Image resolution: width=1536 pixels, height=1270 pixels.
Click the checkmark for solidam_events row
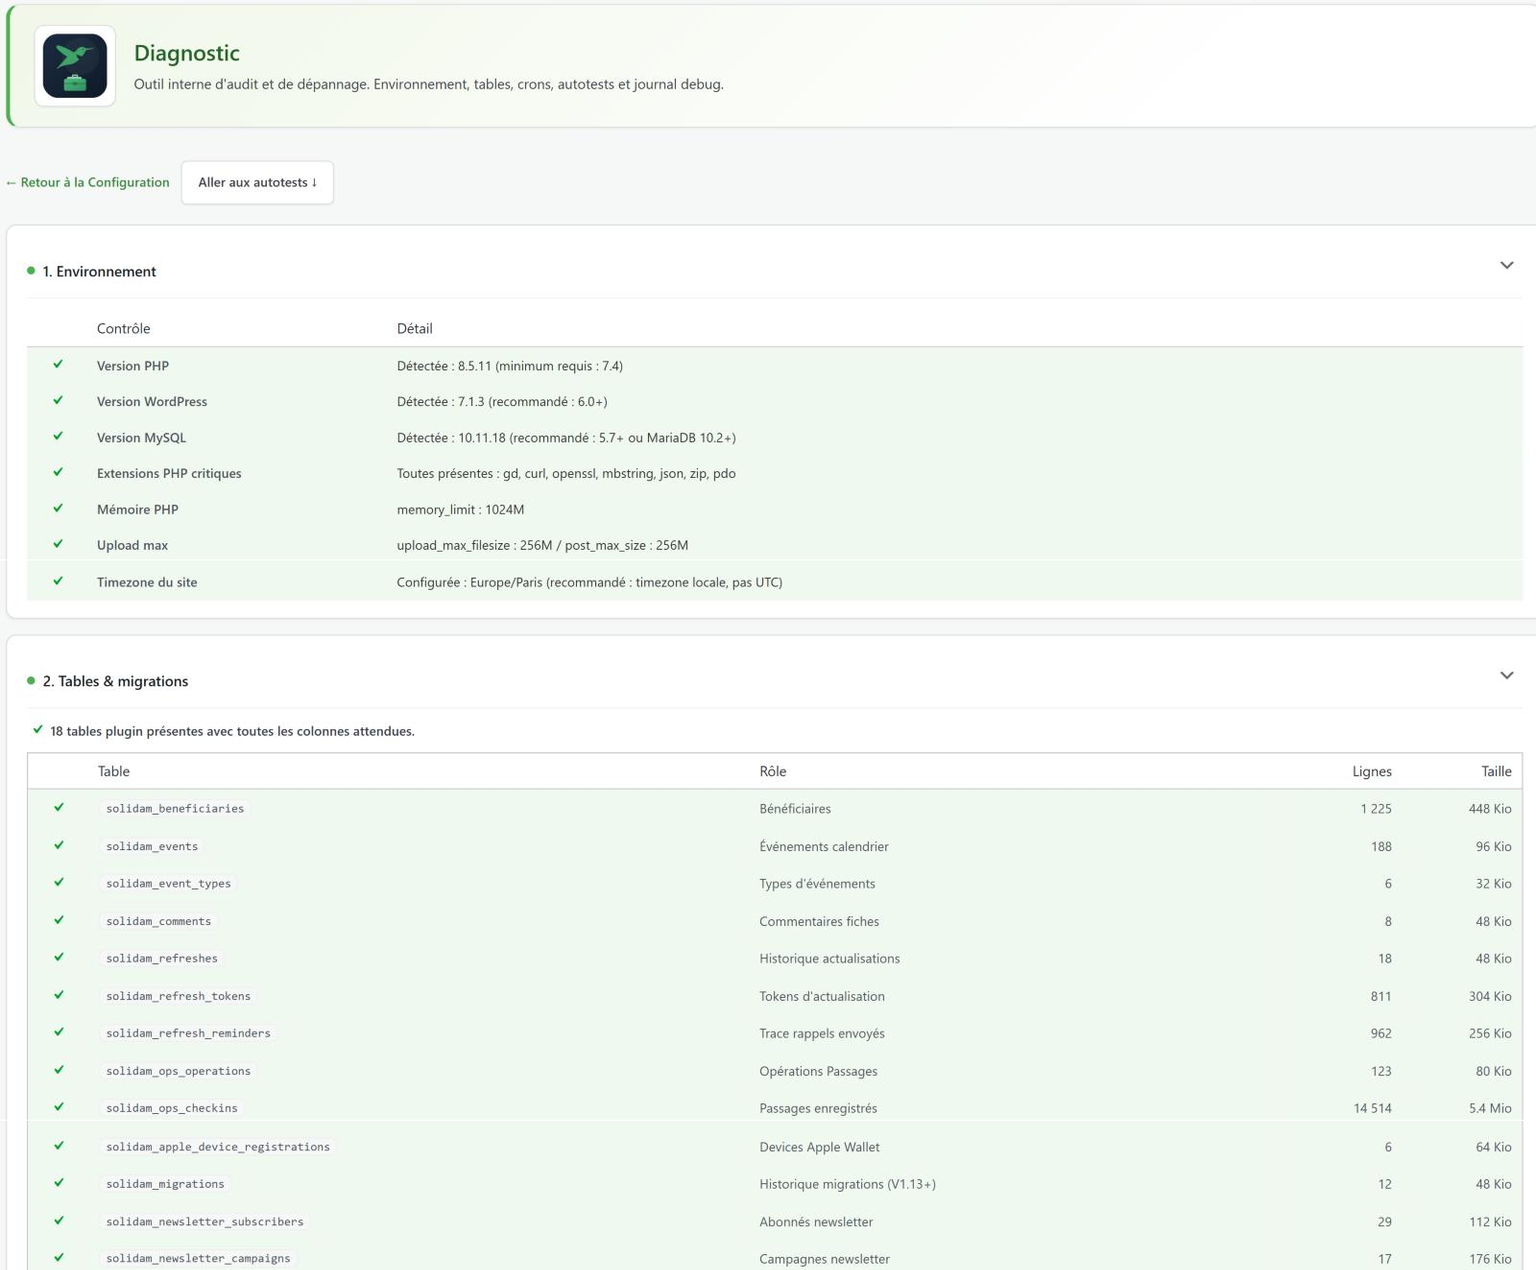coord(59,846)
